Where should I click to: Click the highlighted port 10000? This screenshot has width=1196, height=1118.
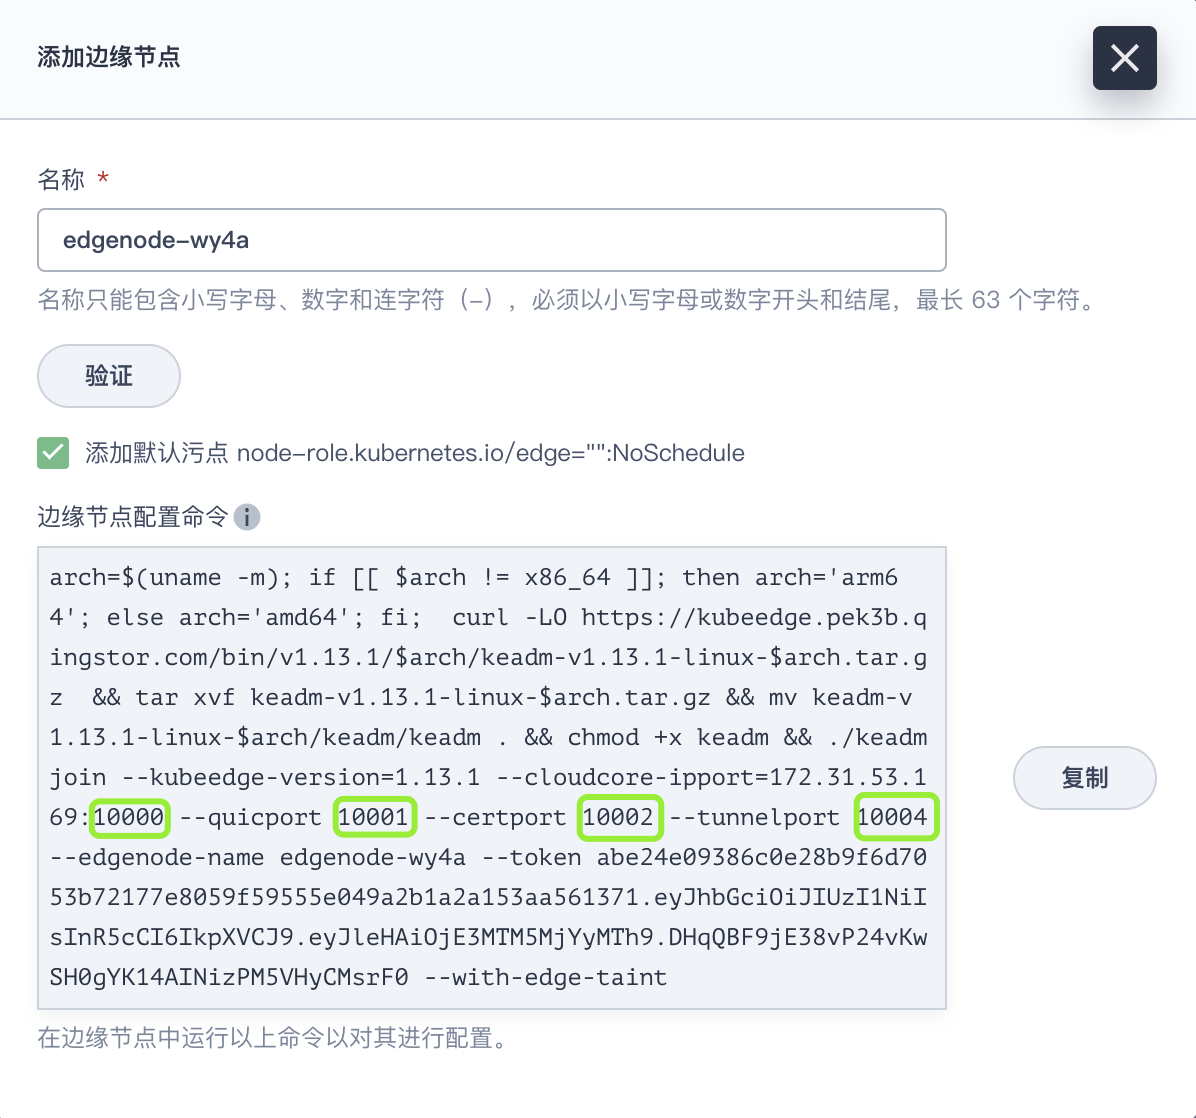point(129,818)
